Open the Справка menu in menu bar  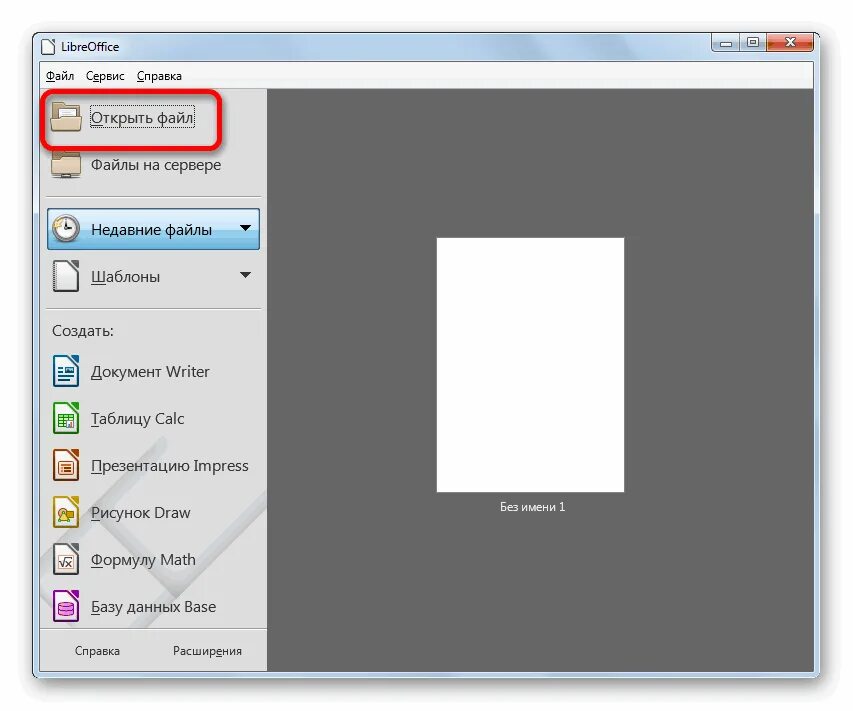coord(159,76)
